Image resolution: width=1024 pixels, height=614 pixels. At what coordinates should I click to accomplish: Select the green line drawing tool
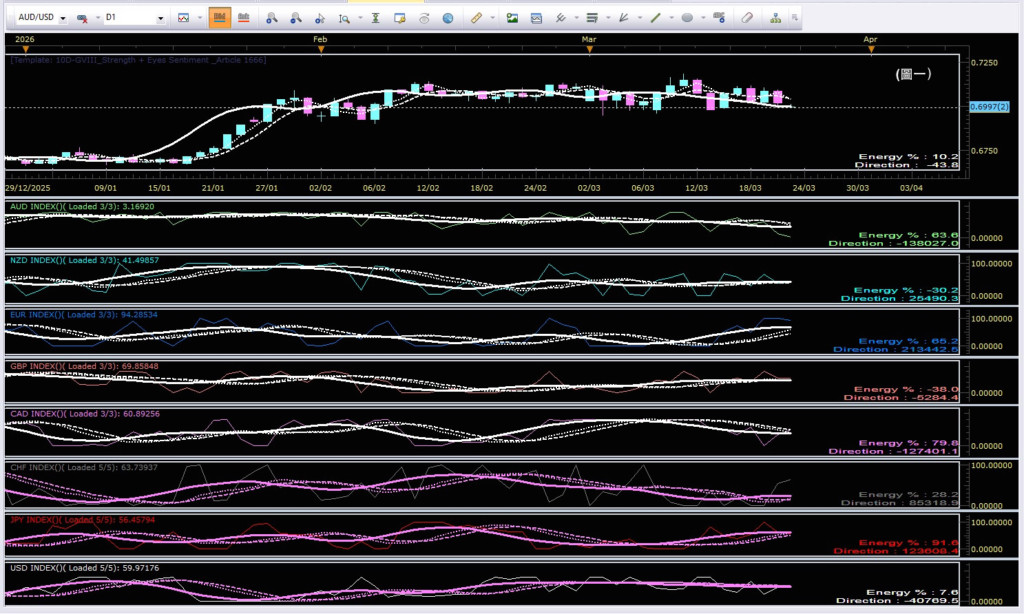pyautogui.click(x=656, y=18)
